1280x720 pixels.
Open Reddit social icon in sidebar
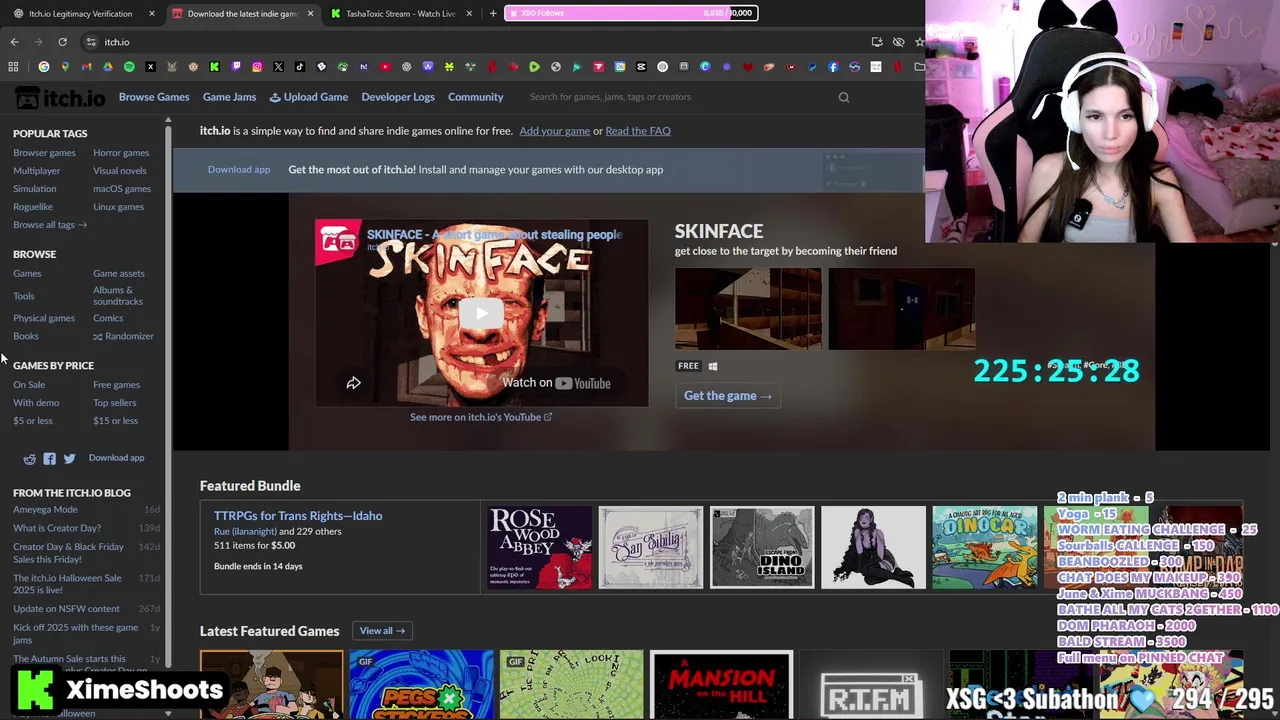click(29, 458)
